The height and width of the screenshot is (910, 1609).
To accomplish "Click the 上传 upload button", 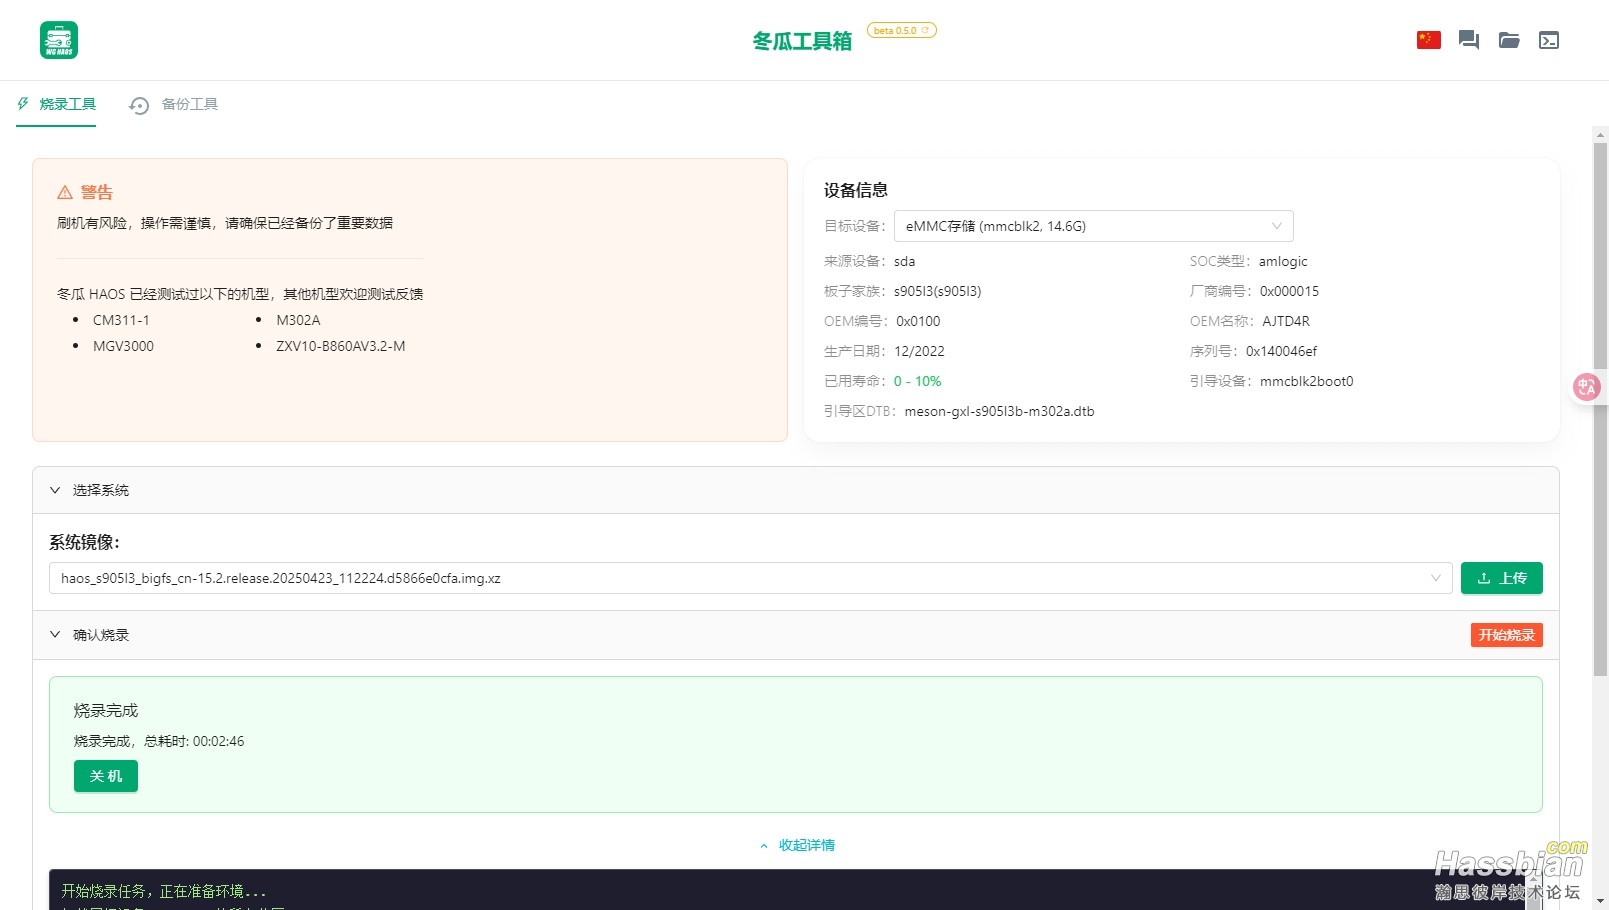I will (1502, 578).
